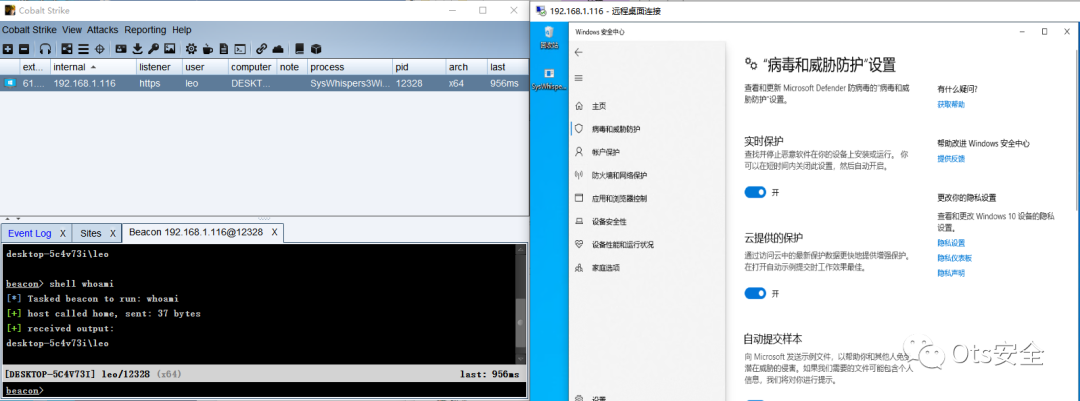This screenshot has height=401, width=1080.
Task: Sort sessions by the note column header
Action: pyautogui.click(x=292, y=67)
